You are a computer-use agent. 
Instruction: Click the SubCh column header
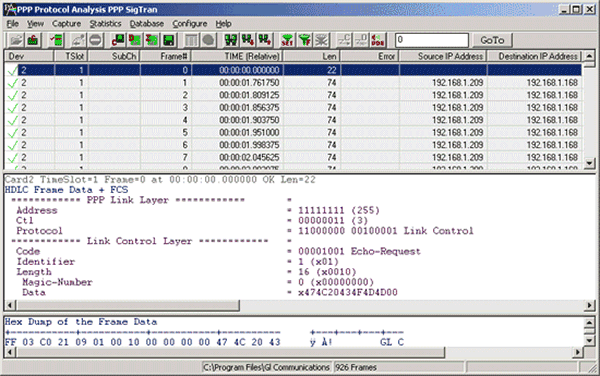point(114,56)
